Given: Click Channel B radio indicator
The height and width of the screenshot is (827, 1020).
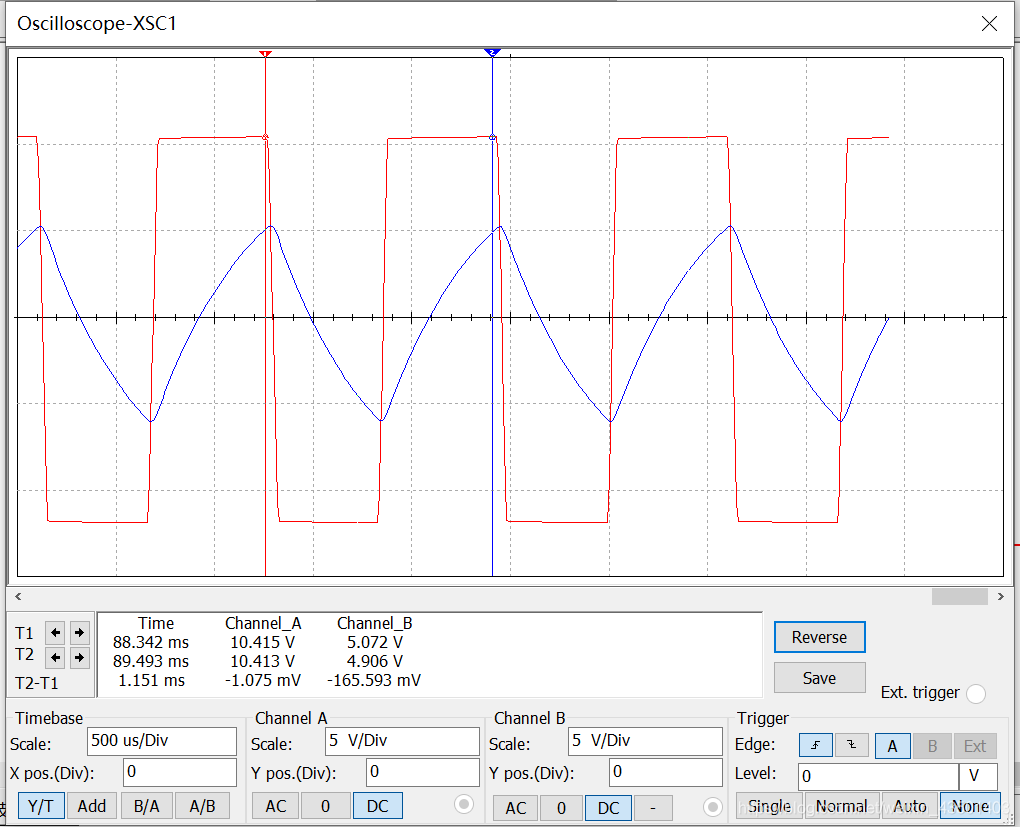Looking at the screenshot, I should pyautogui.click(x=712, y=807).
